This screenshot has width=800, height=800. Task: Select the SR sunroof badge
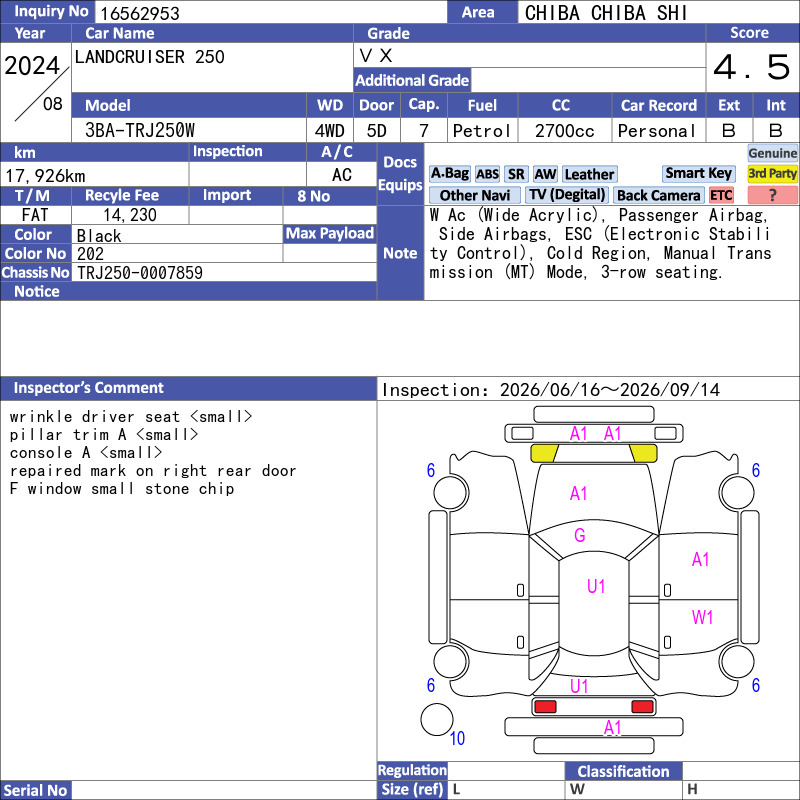click(x=516, y=174)
